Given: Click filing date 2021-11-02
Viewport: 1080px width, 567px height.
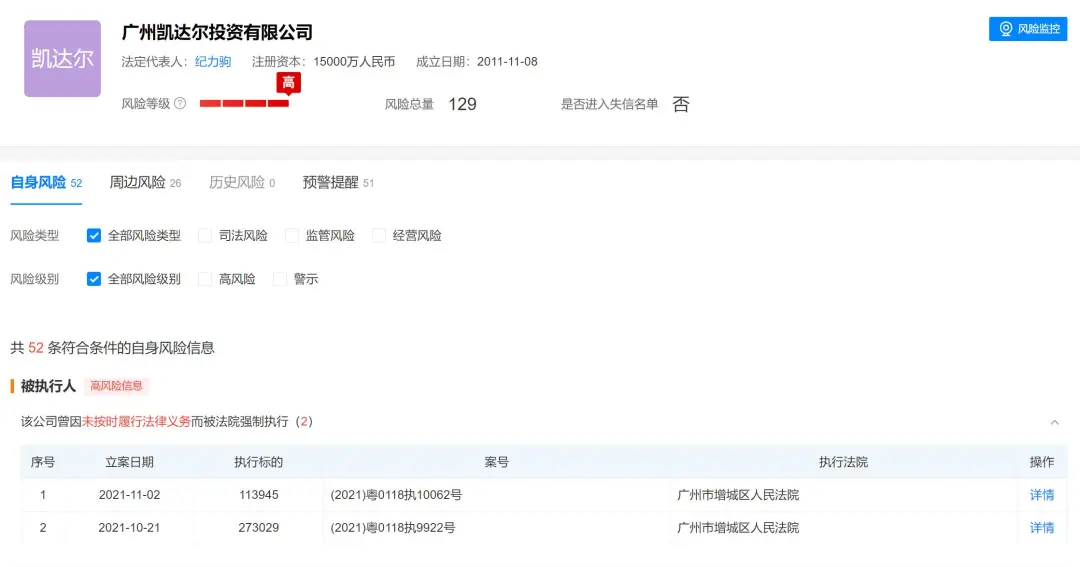Looking at the screenshot, I should tap(129, 495).
